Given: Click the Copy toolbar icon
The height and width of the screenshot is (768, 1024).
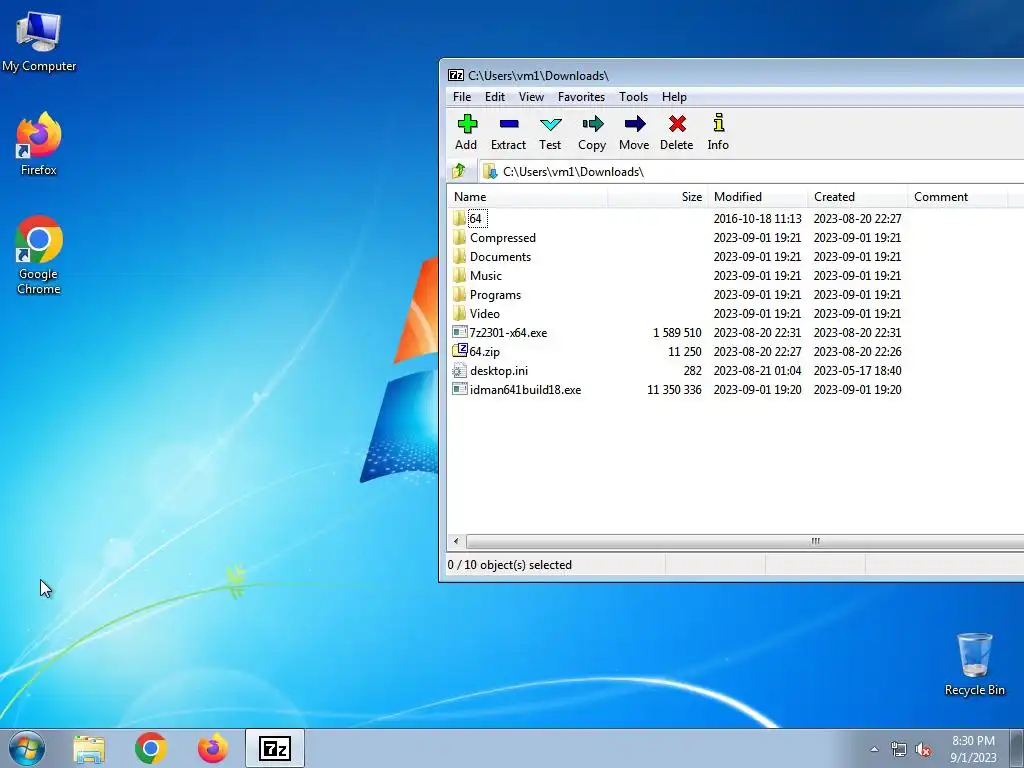Looking at the screenshot, I should pos(592,124).
